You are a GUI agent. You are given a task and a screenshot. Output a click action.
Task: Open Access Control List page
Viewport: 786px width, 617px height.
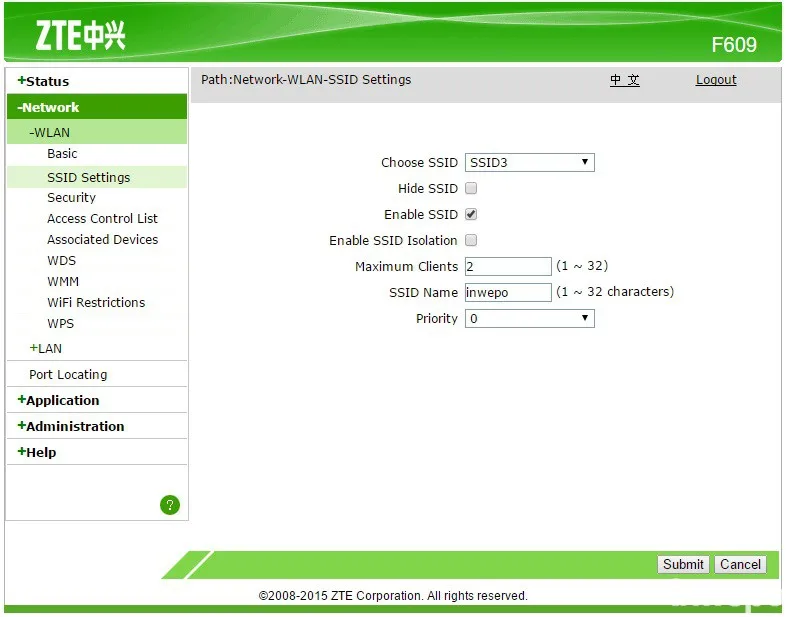[102, 219]
